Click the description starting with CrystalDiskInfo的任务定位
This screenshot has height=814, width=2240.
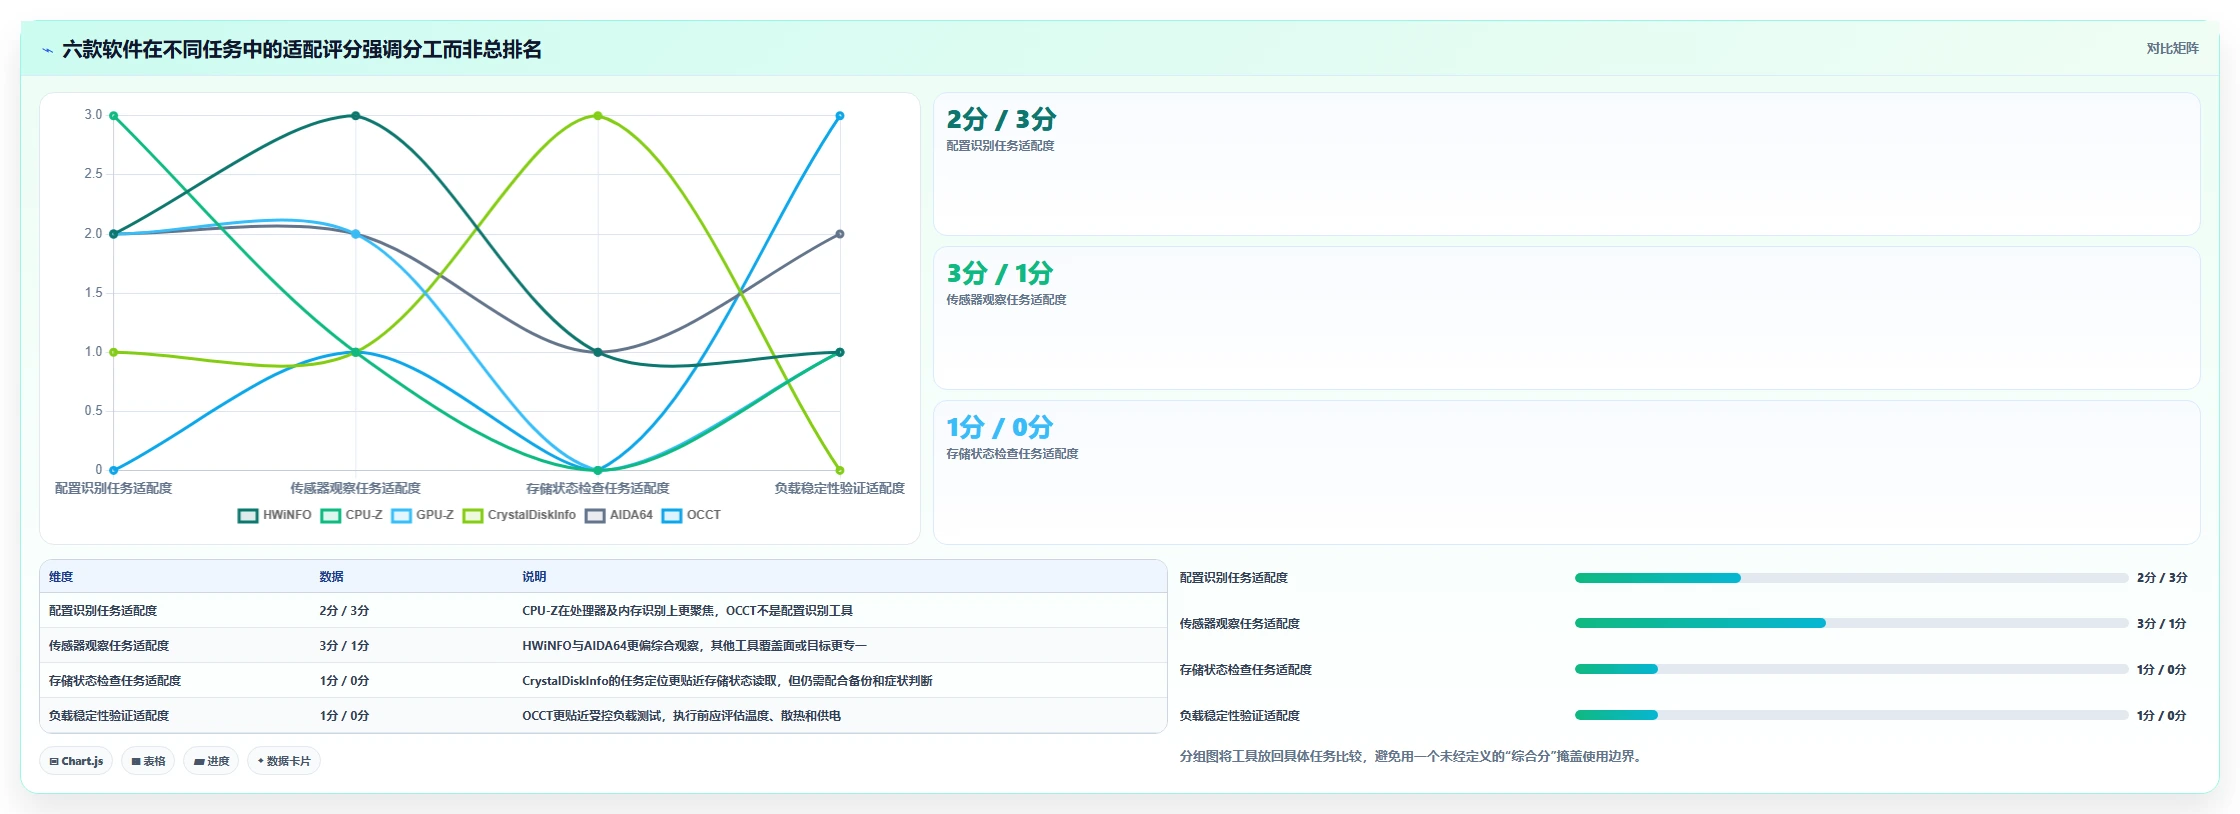click(727, 681)
